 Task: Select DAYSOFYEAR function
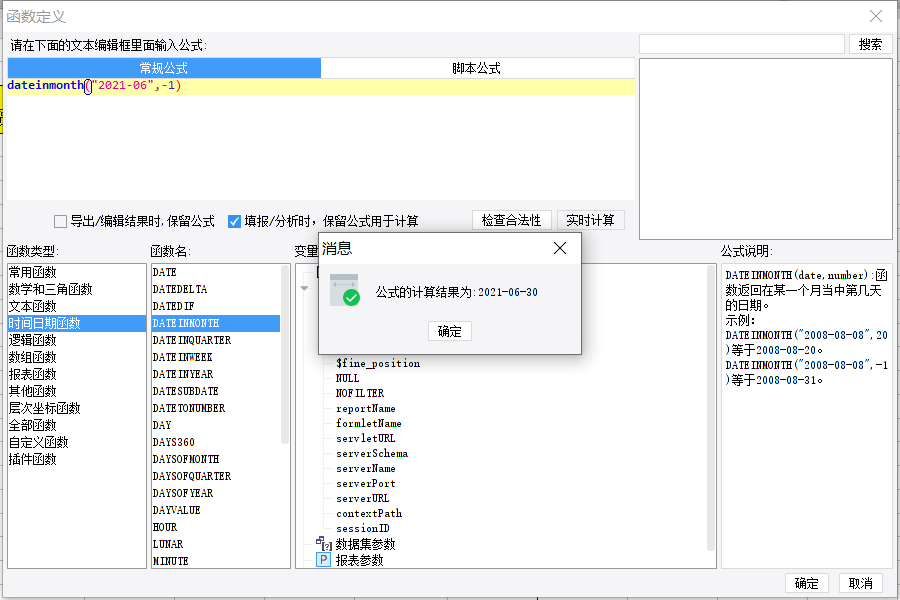point(216,493)
